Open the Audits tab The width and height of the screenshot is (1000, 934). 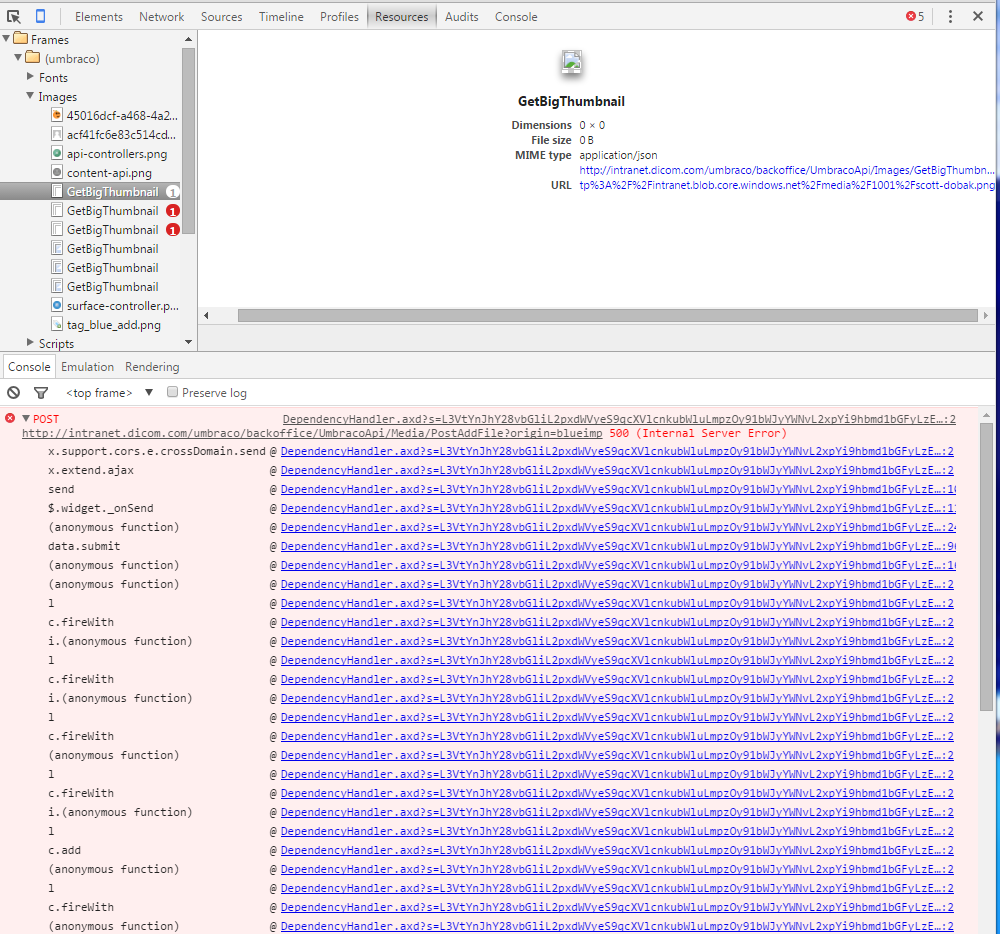(x=462, y=17)
